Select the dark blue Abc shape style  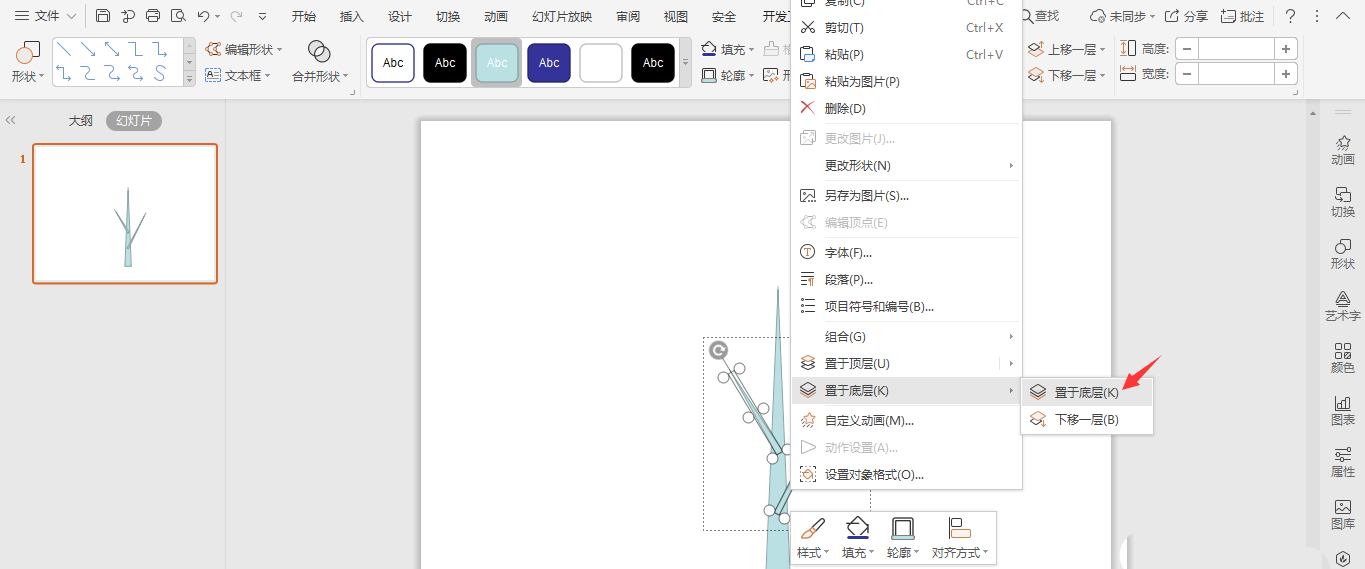pyautogui.click(x=549, y=63)
